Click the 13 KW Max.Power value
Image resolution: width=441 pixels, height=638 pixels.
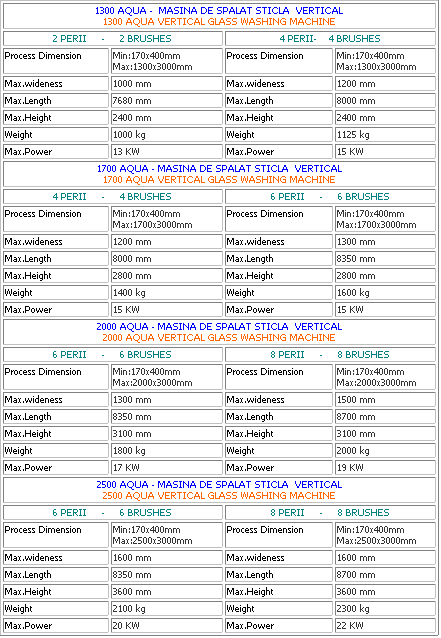click(x=167, y=152)
